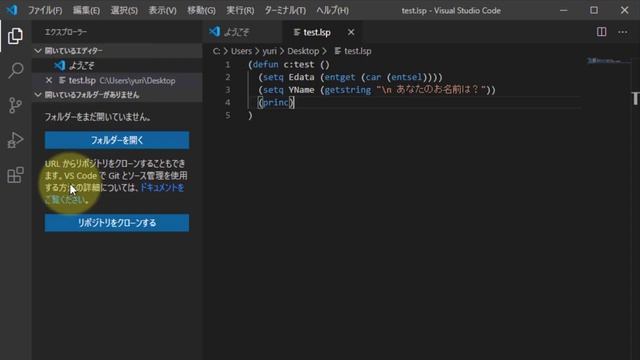Click the C: breadcrumb segment
The image size is (640, 360).
pos(216,51)
